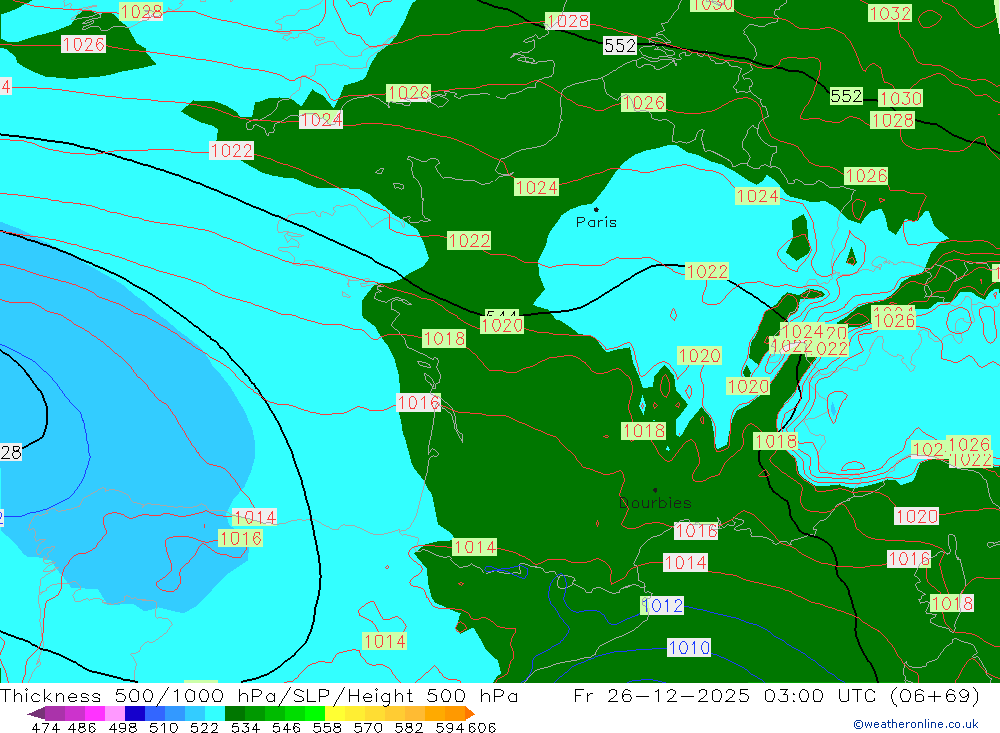
Task: Click legend value 486
Action: [82, 727]
